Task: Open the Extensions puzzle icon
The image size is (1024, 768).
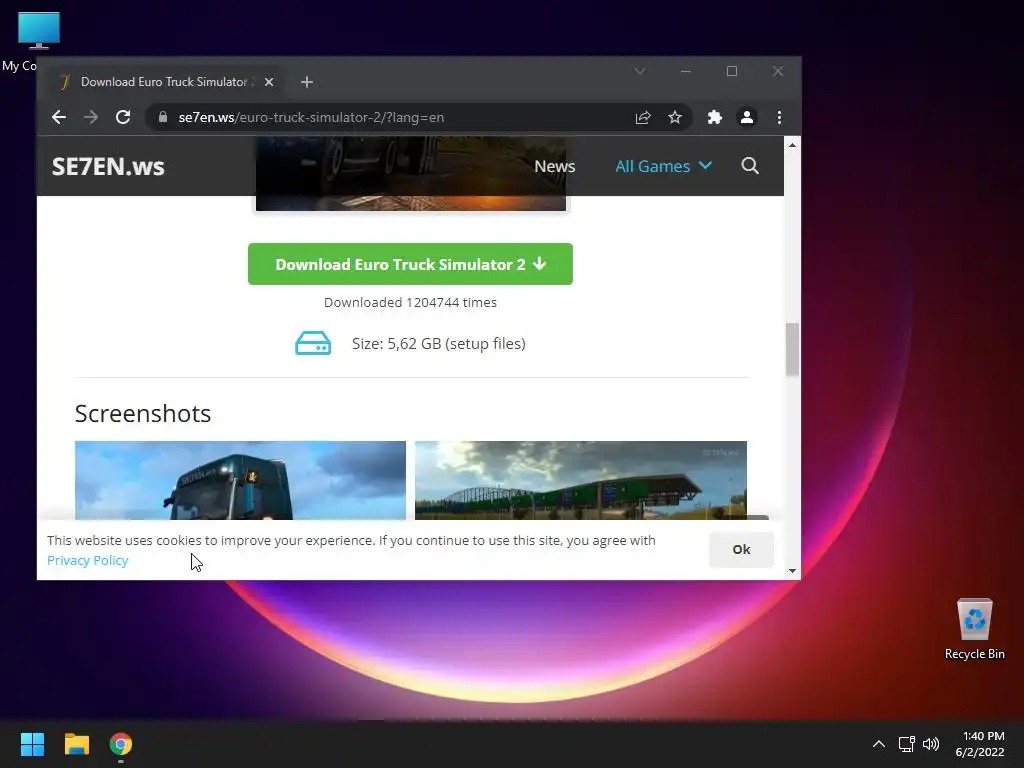Action: tap(715, 118)
